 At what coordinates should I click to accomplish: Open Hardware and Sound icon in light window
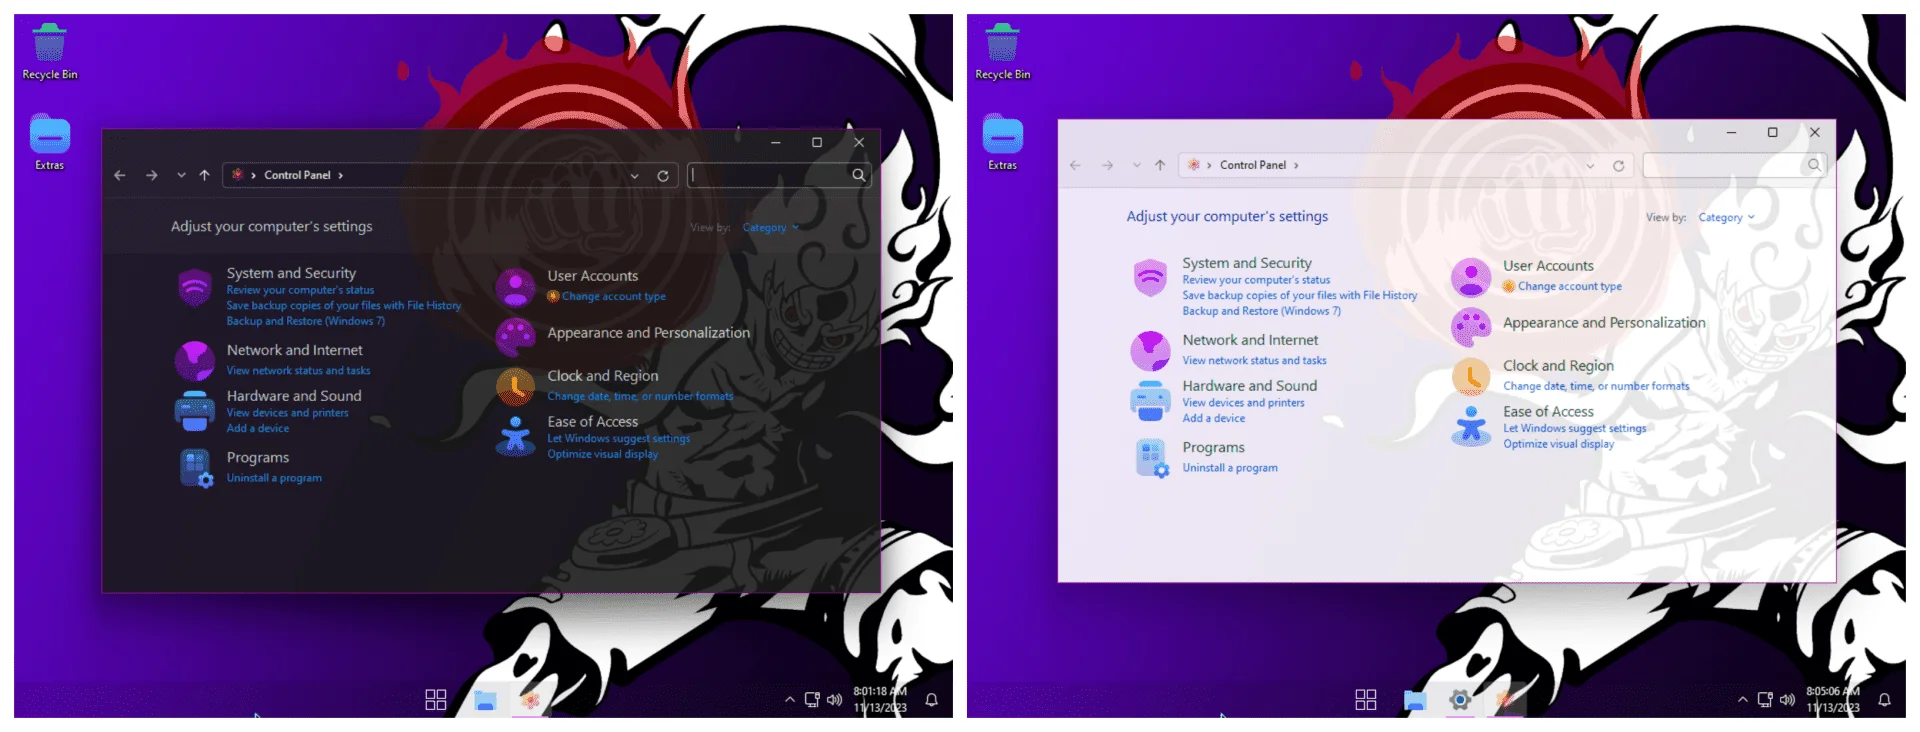tap(1151, 400)
